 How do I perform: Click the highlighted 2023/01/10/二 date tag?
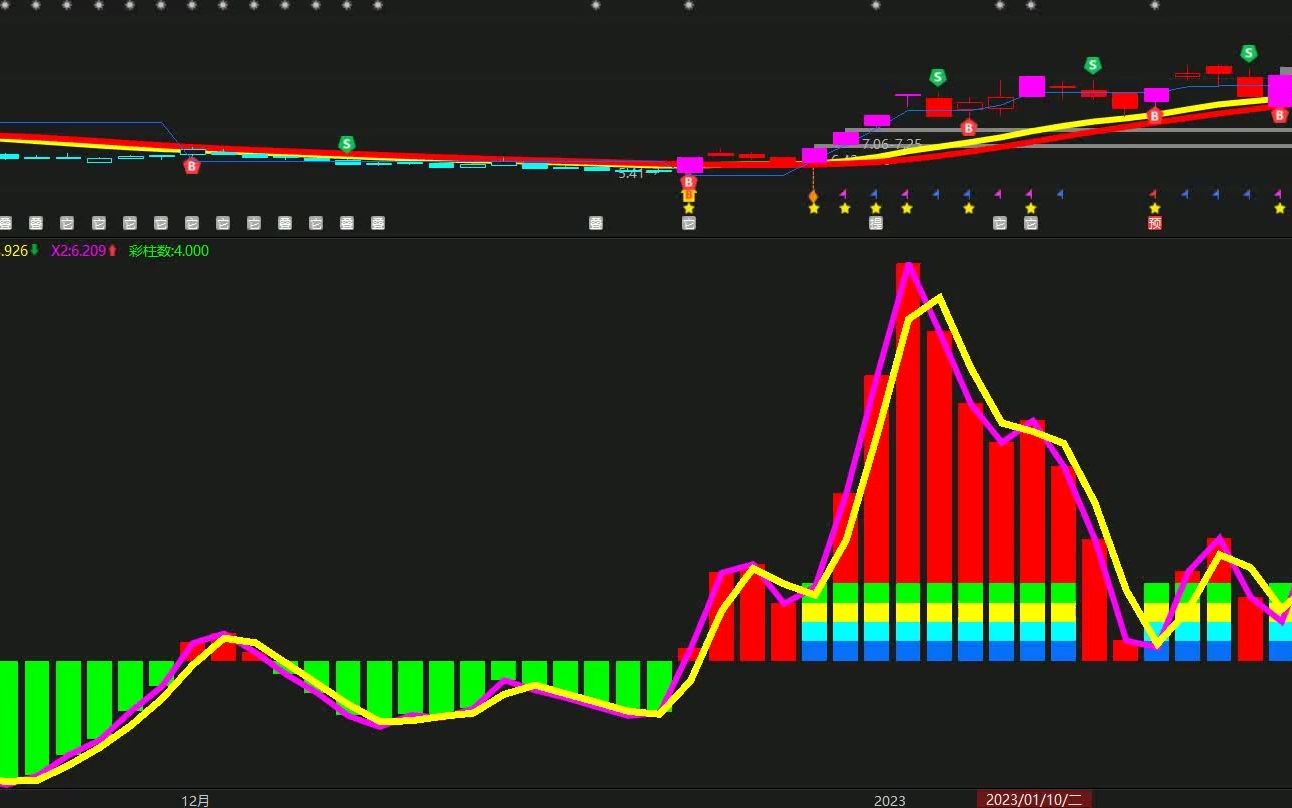(x=1034, y=799)
